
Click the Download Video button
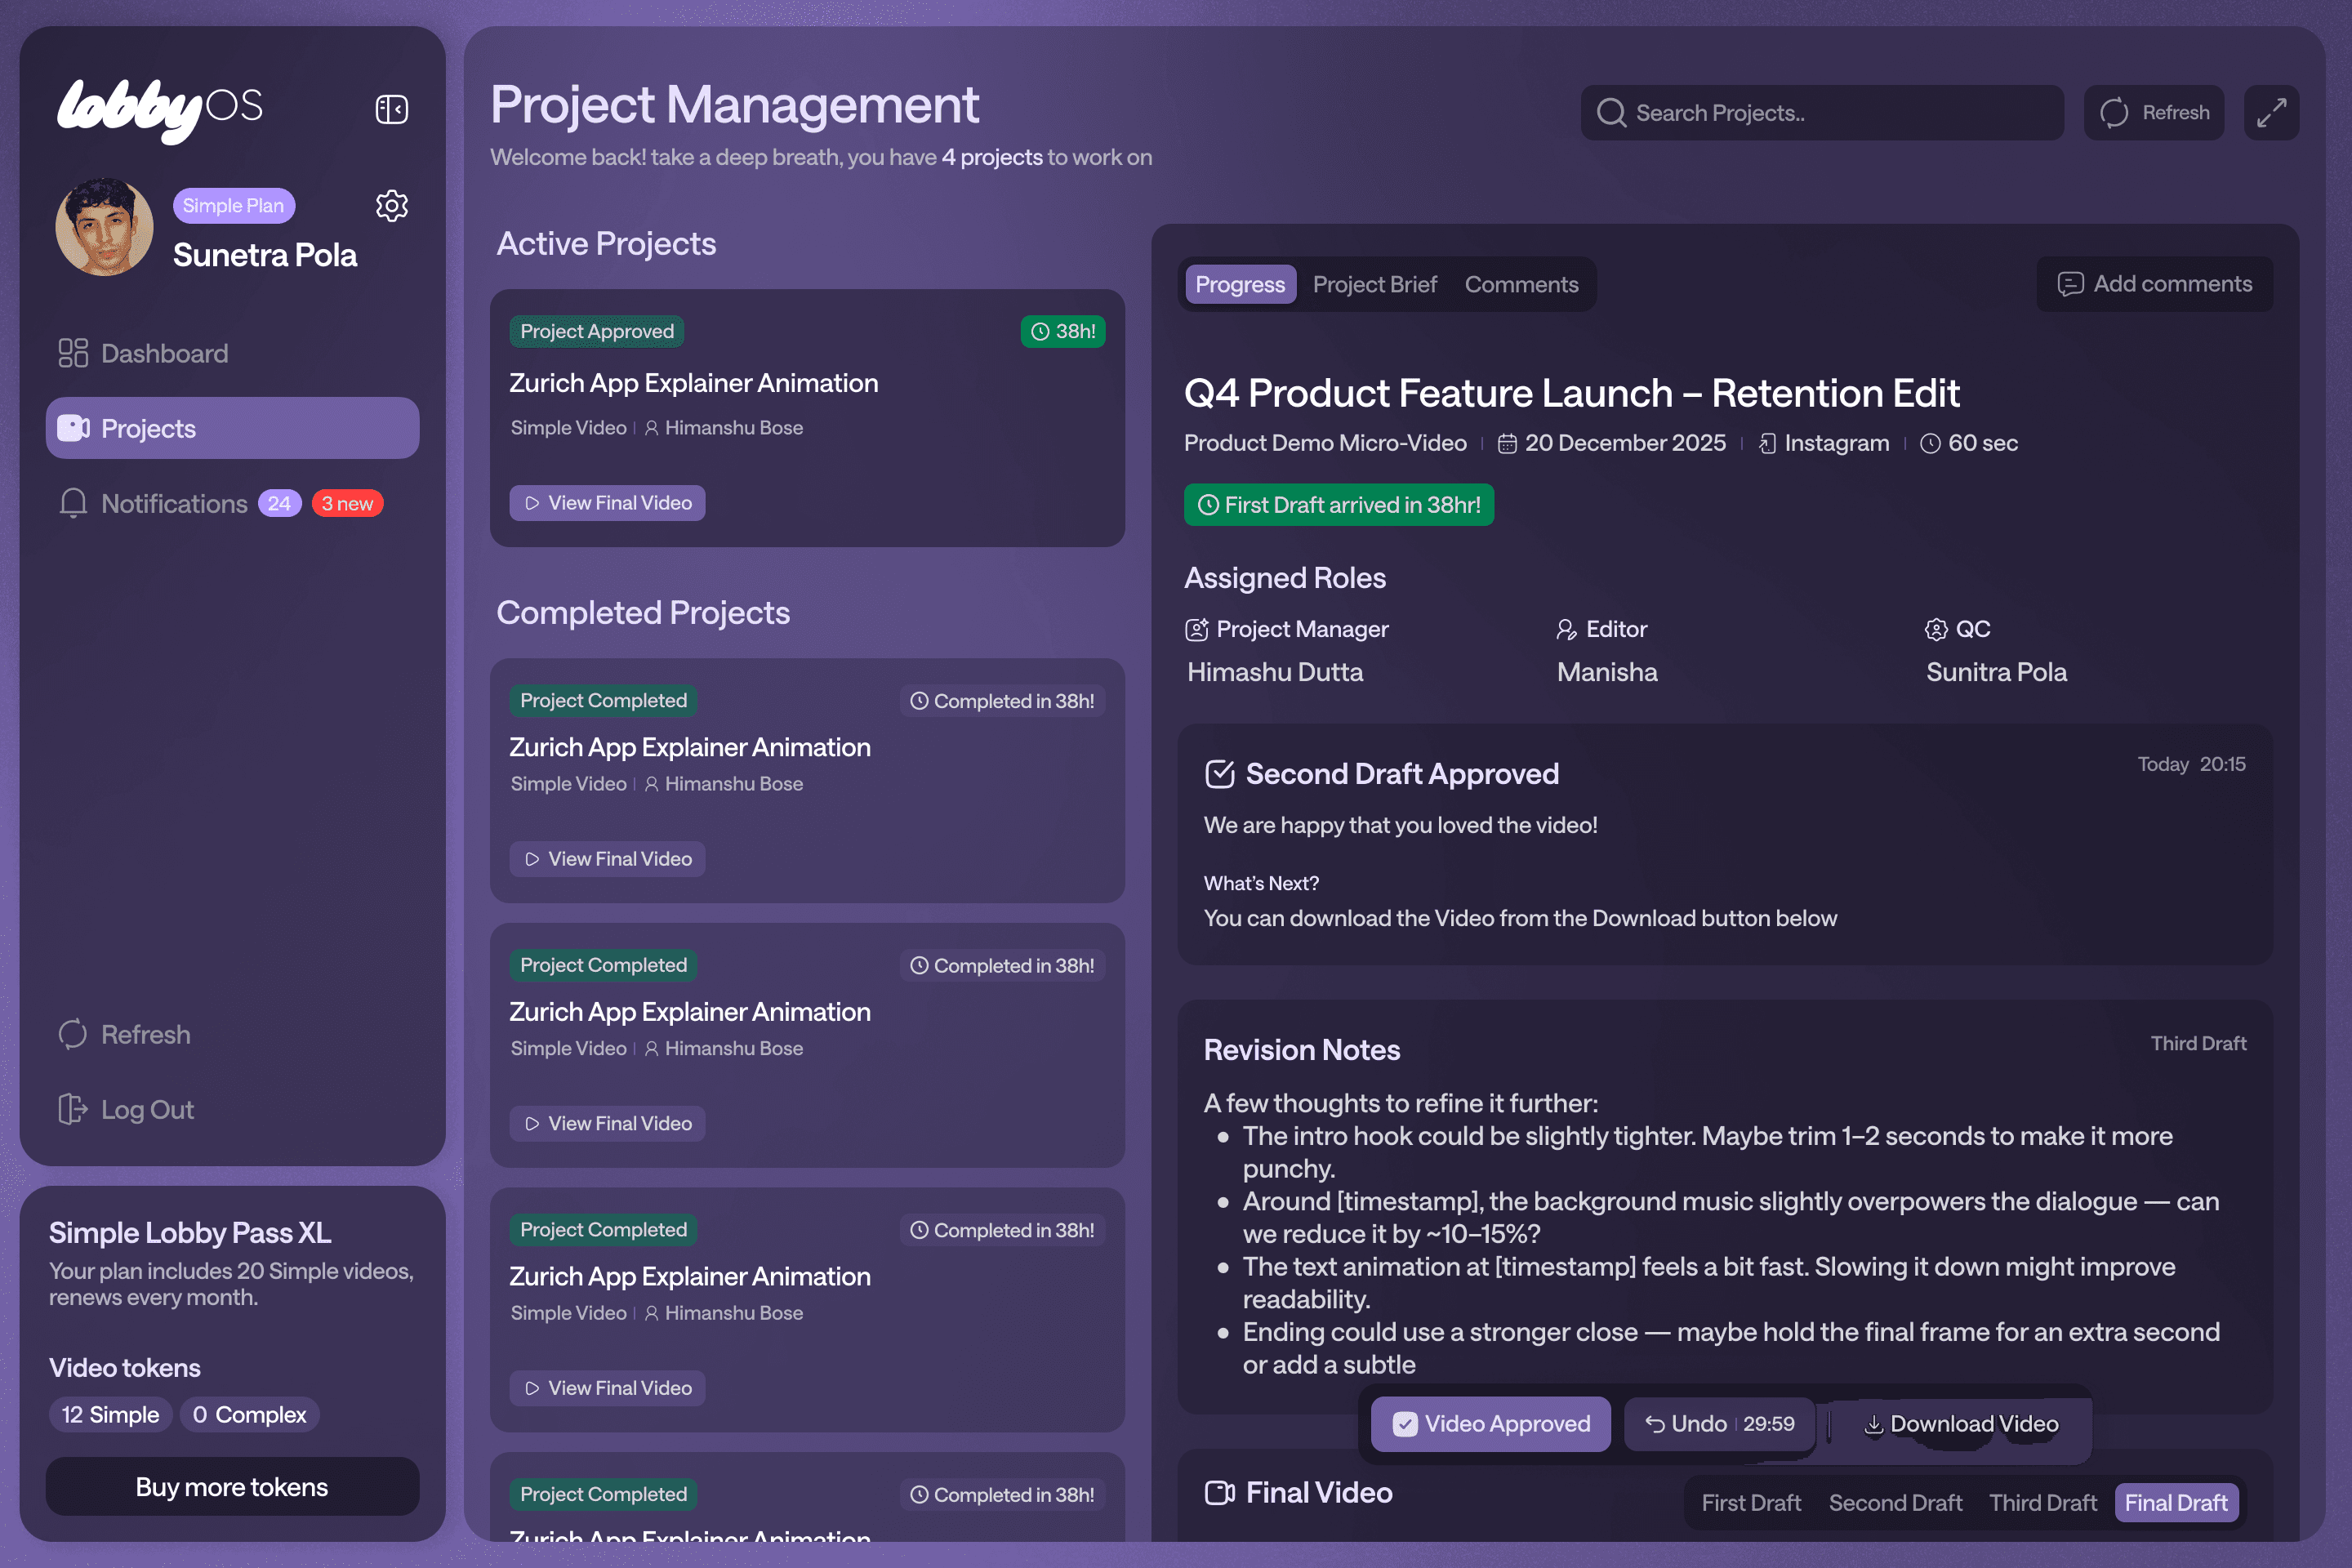pyautogui.click(x=1961, y=1424)
